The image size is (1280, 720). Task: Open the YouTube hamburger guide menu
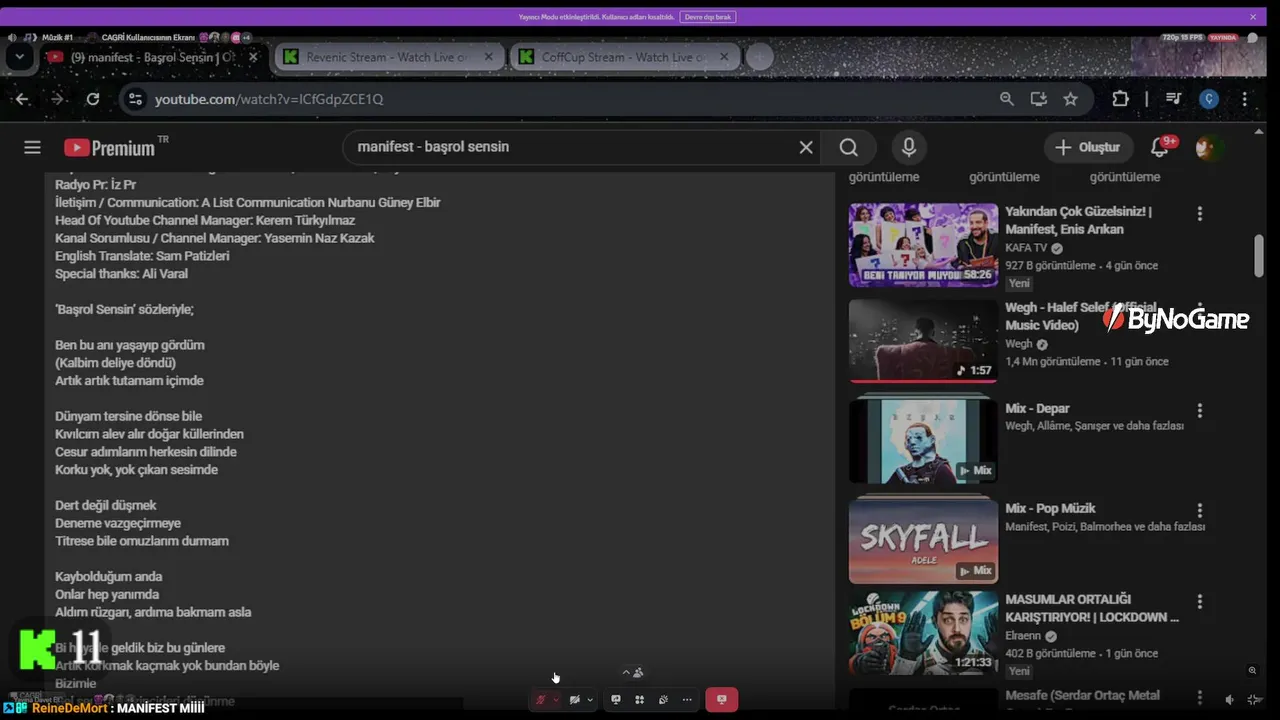[32, 148]
